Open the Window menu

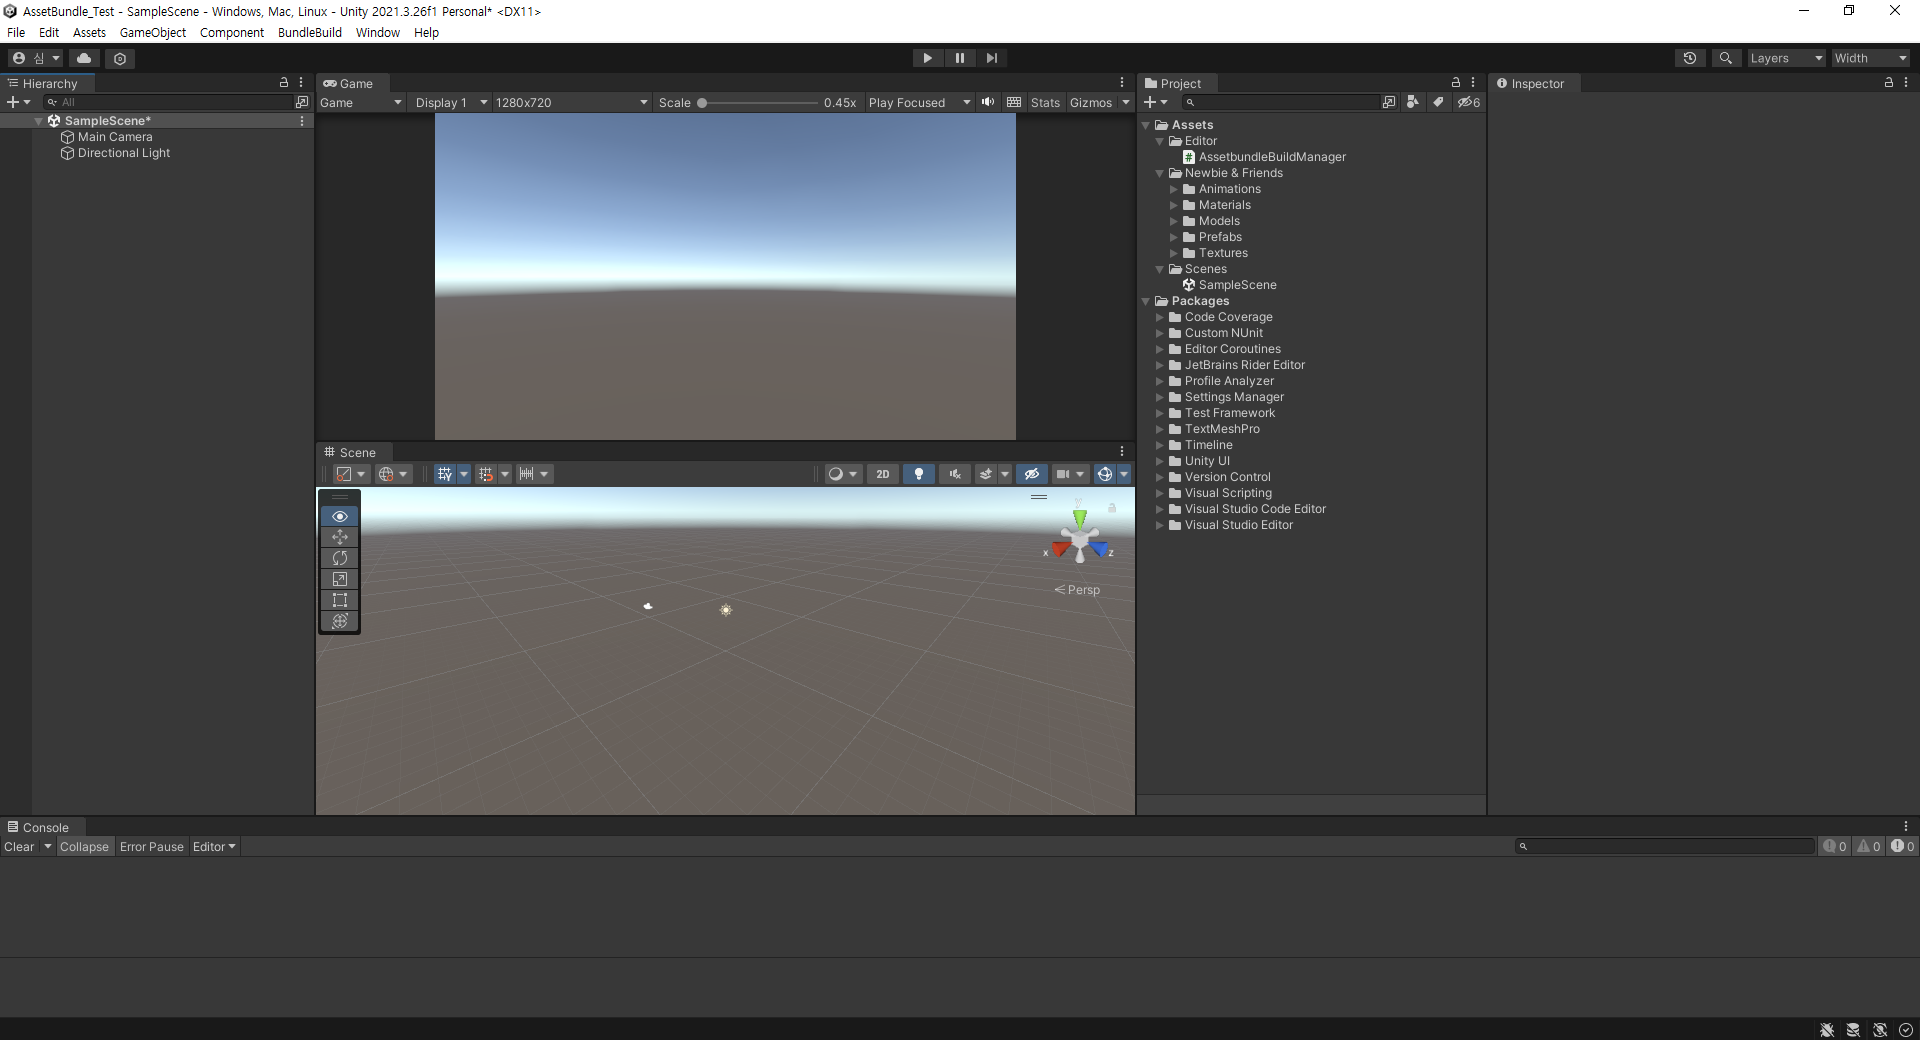(377, 32)
